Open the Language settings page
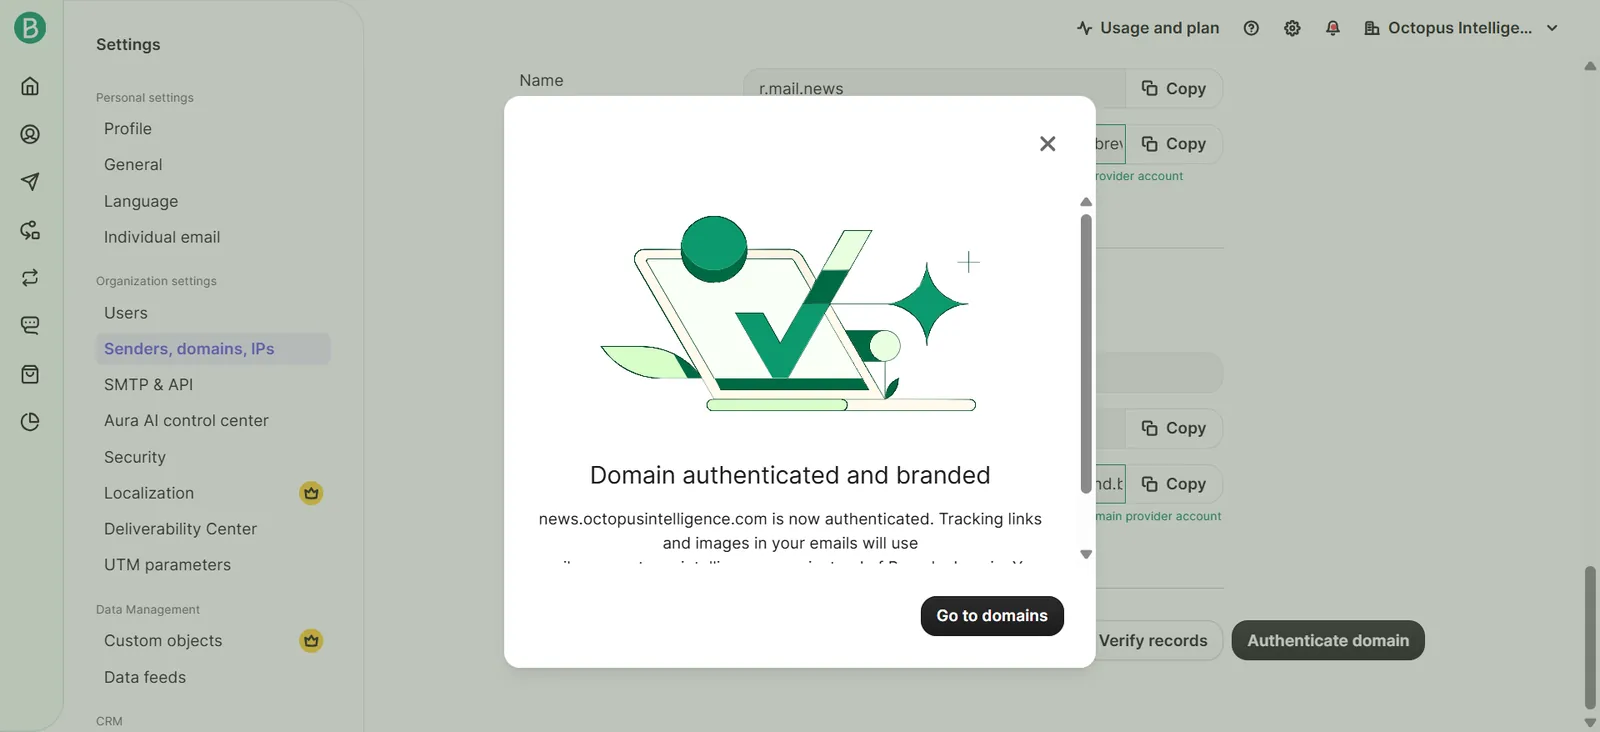Viewport: 1600px width, 732px height. click(x=141, y=201)
